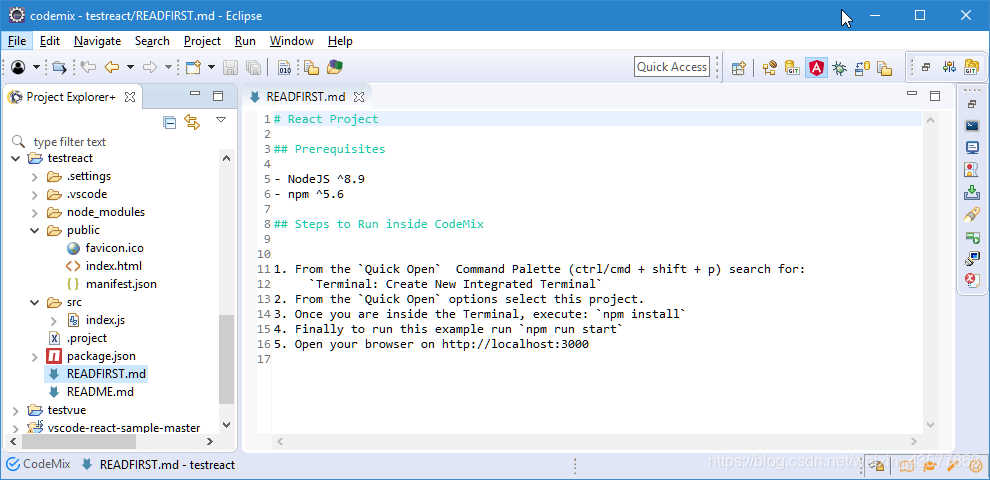Image resolution: width=990 pixels, height=480 pixels.
Task: Focus the Quick Access search box
Action: [672, 67]
